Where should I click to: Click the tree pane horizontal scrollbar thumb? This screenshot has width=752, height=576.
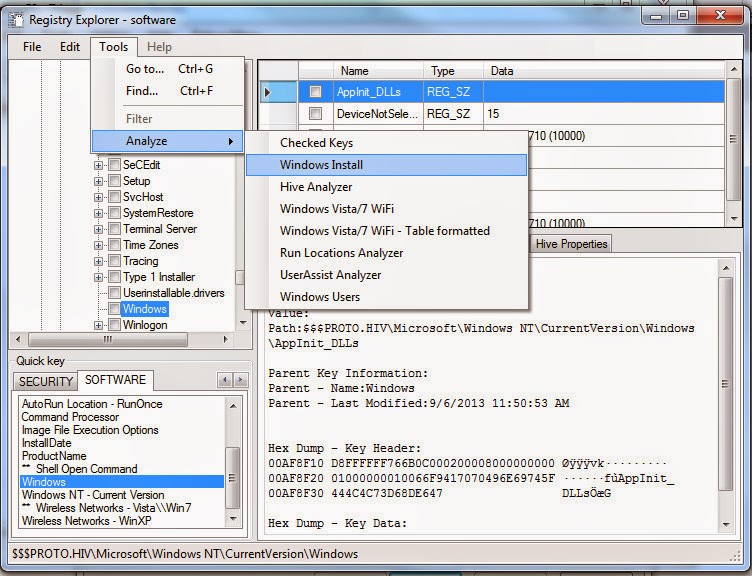[108, 340]
